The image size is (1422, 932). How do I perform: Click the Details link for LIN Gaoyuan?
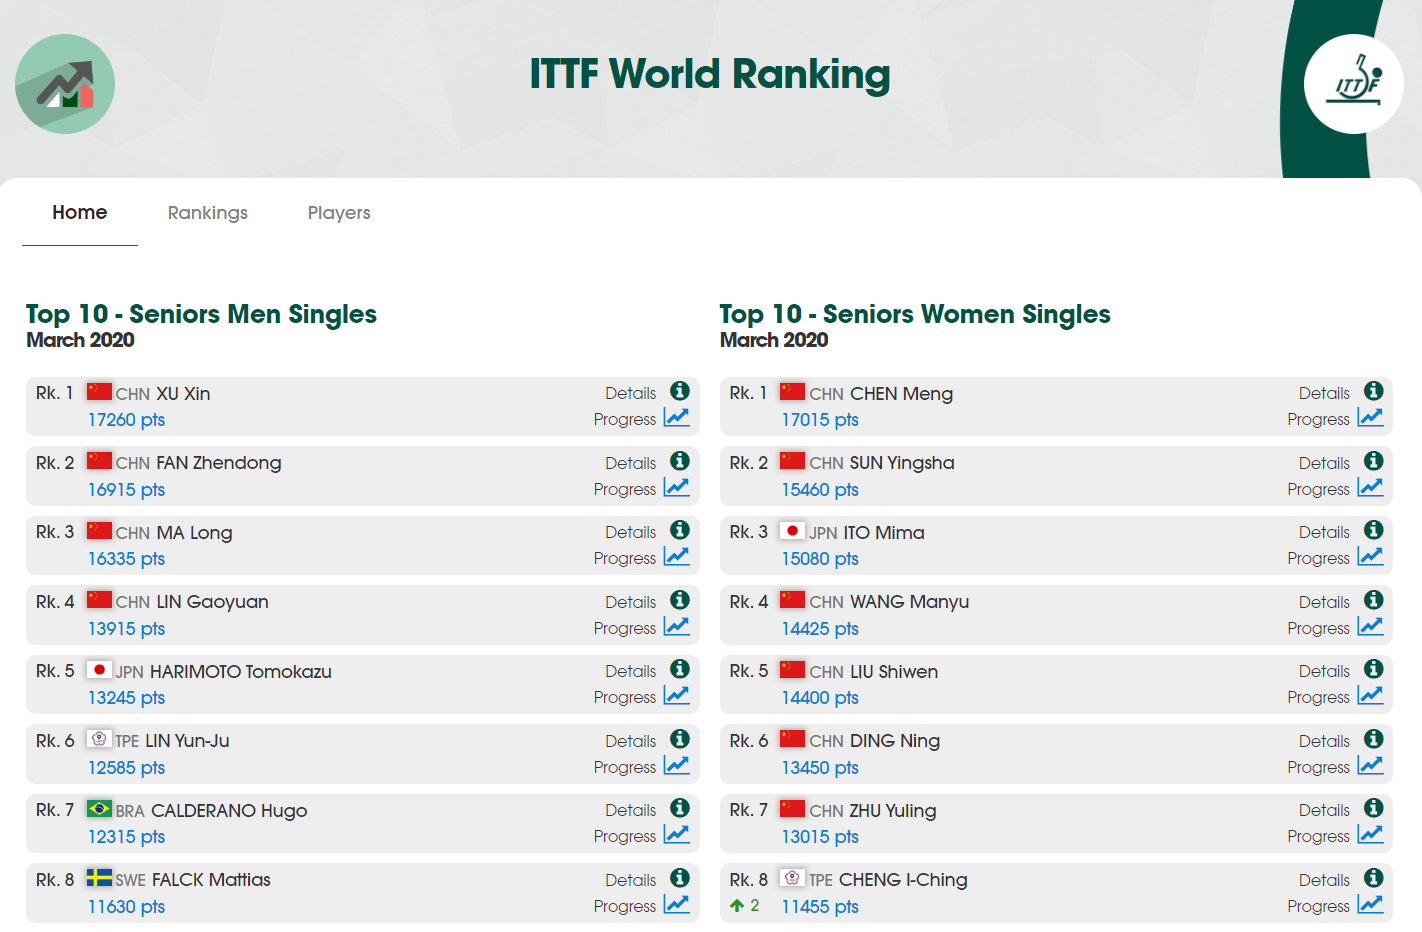click(x=630, y=602)
